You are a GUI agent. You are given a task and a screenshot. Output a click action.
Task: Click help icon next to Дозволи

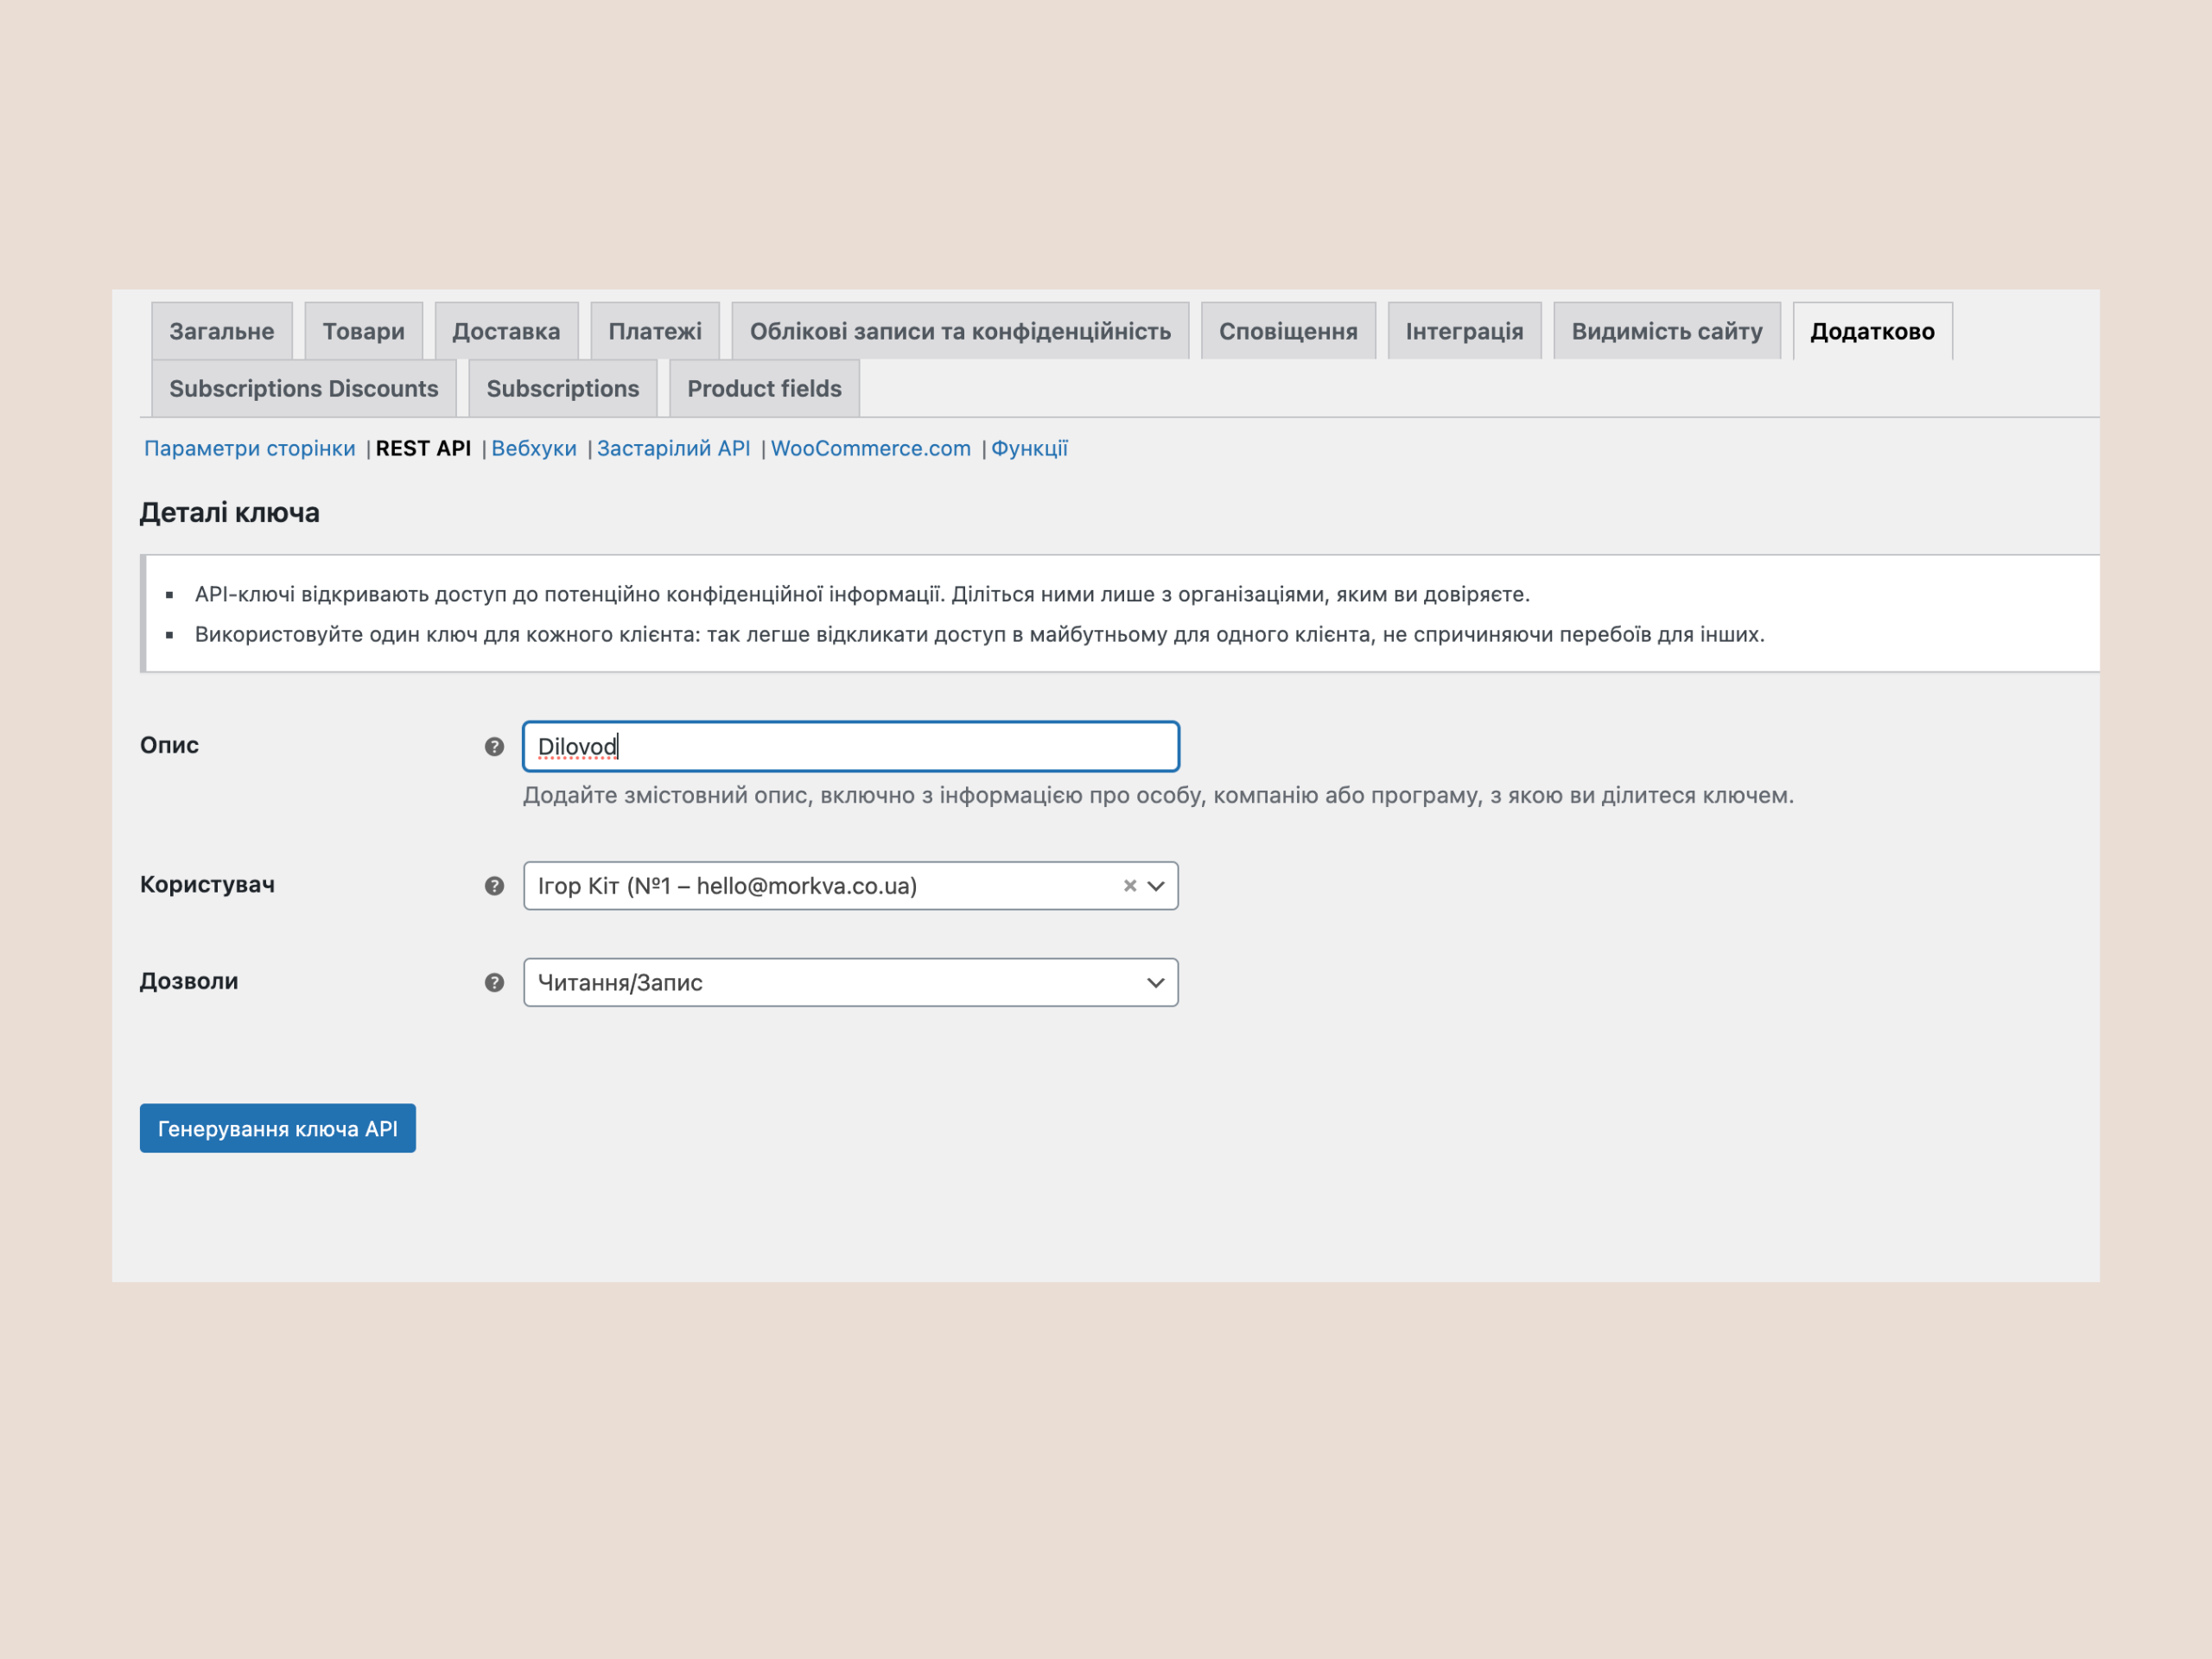[494, 983]
